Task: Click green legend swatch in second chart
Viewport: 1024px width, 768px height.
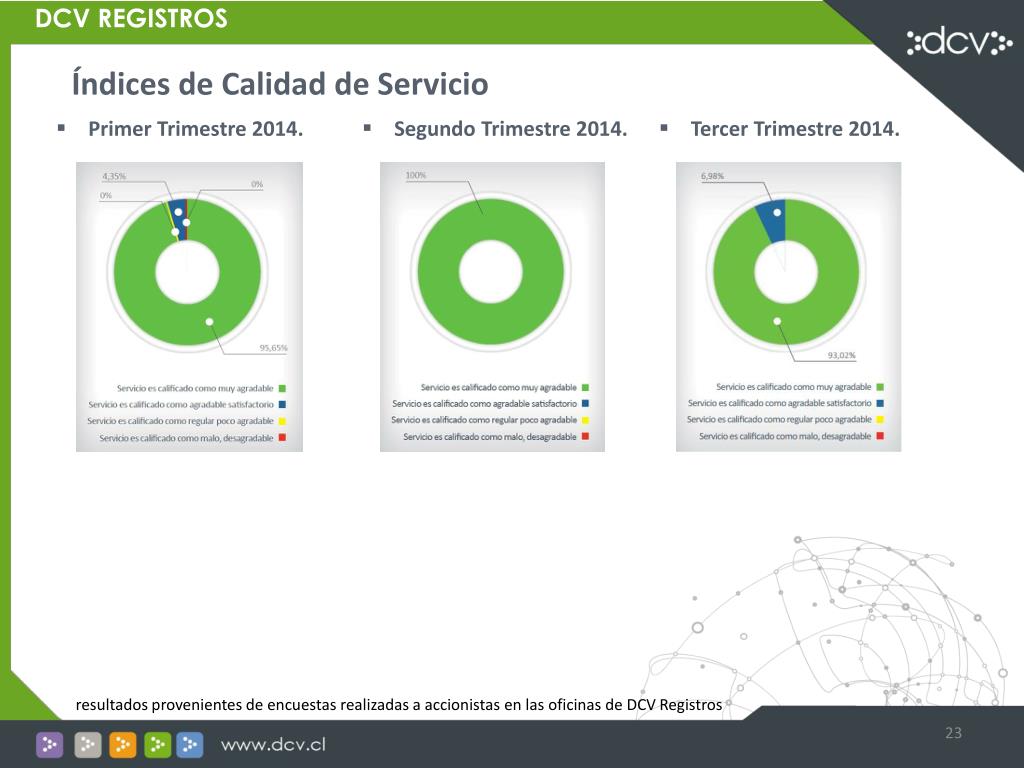Action: (586, 387)
